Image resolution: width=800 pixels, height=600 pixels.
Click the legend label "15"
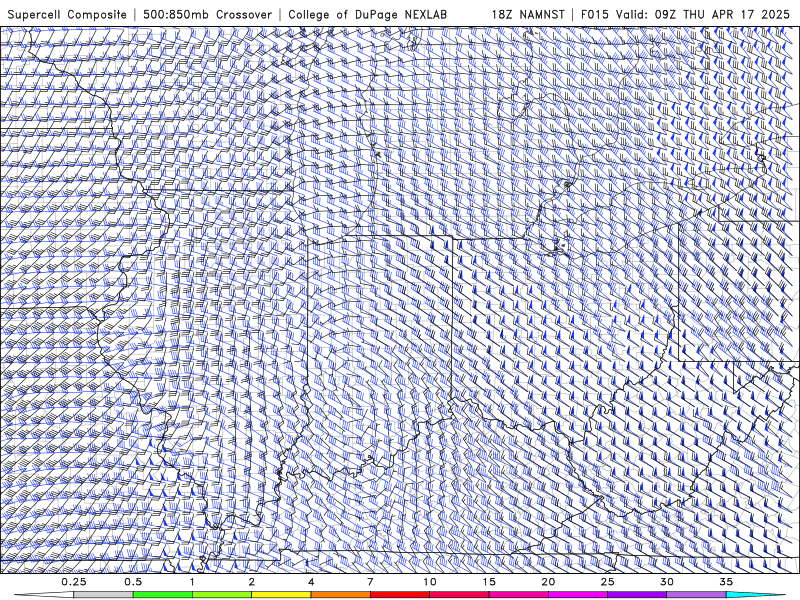[489, 582]
